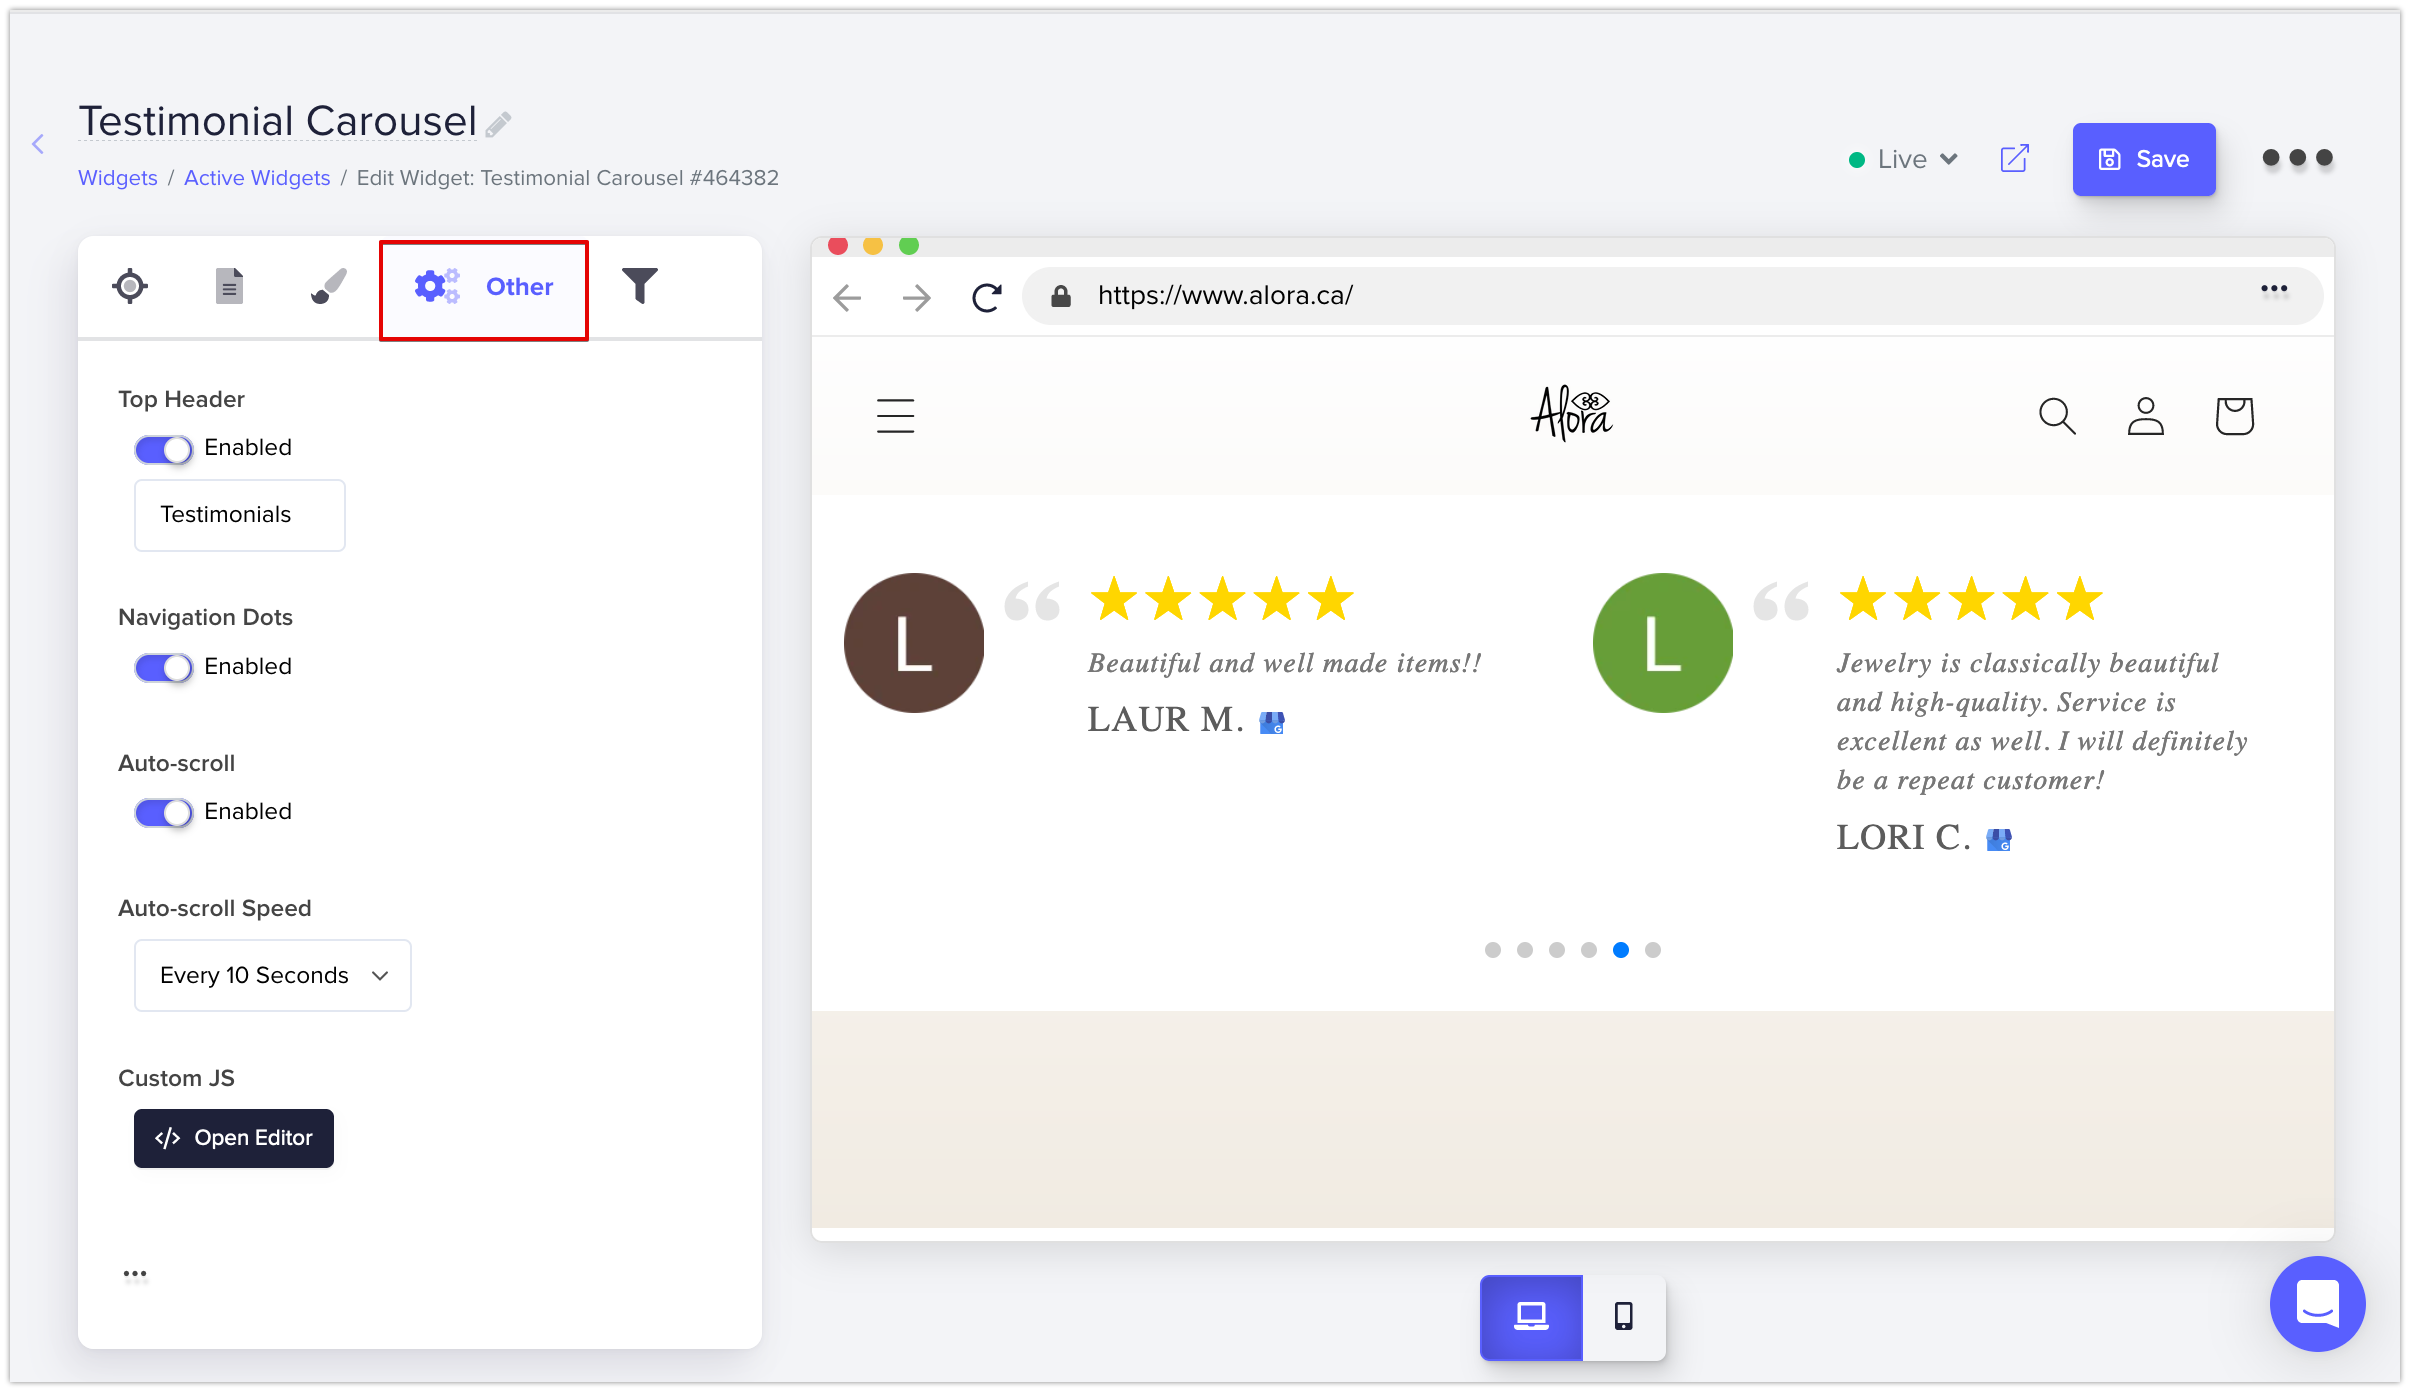Open the positioning tab with crosshair icon

pos(129,286)
